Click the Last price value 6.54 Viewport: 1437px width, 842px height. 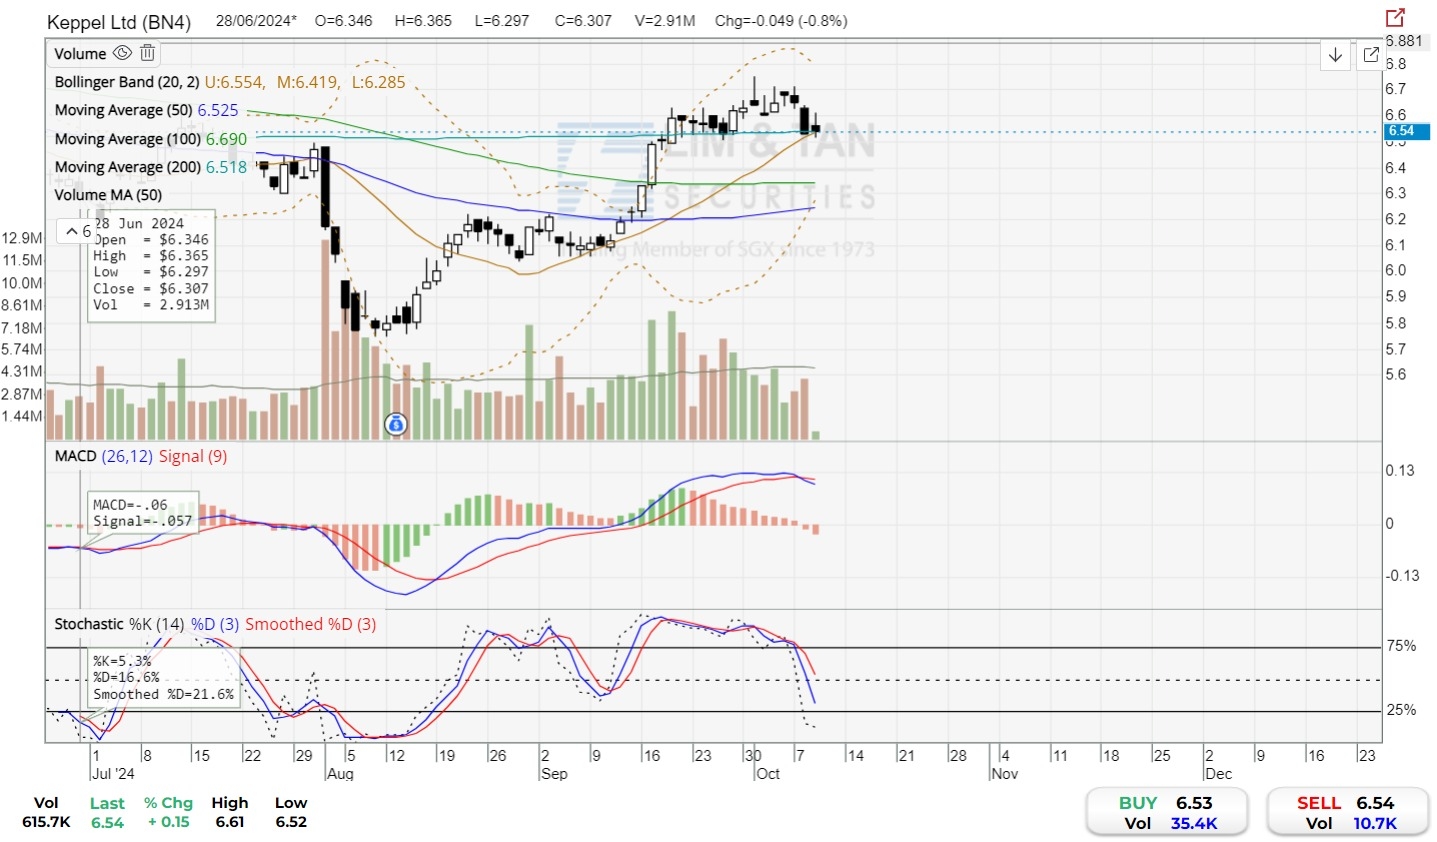(107, 823)
